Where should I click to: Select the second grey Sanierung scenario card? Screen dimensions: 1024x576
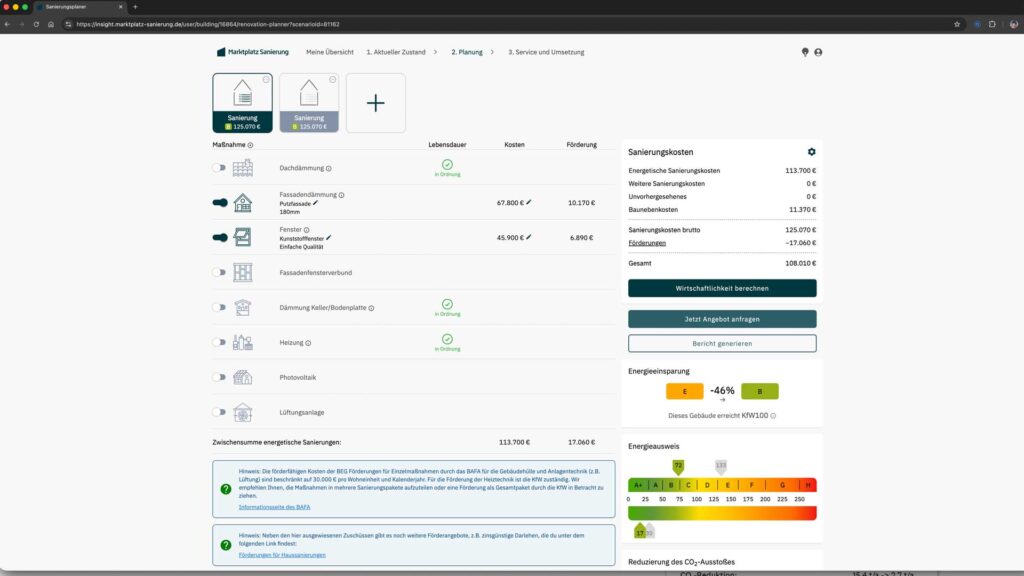click(x=309, y=103)
